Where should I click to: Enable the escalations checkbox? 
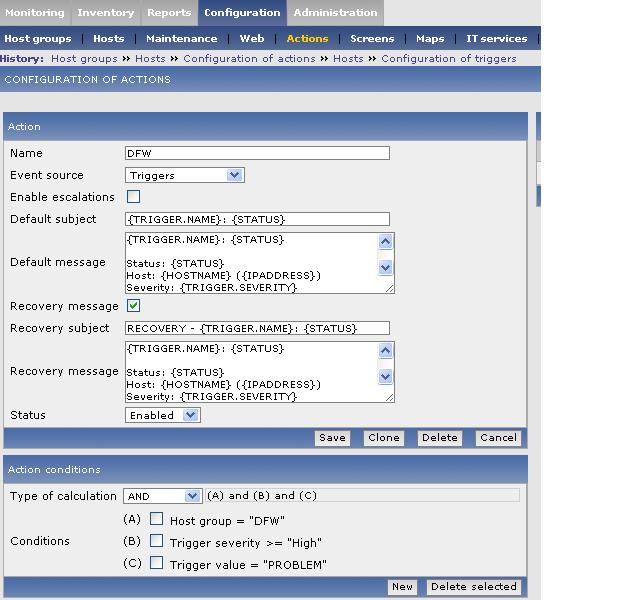pos(133,197)
